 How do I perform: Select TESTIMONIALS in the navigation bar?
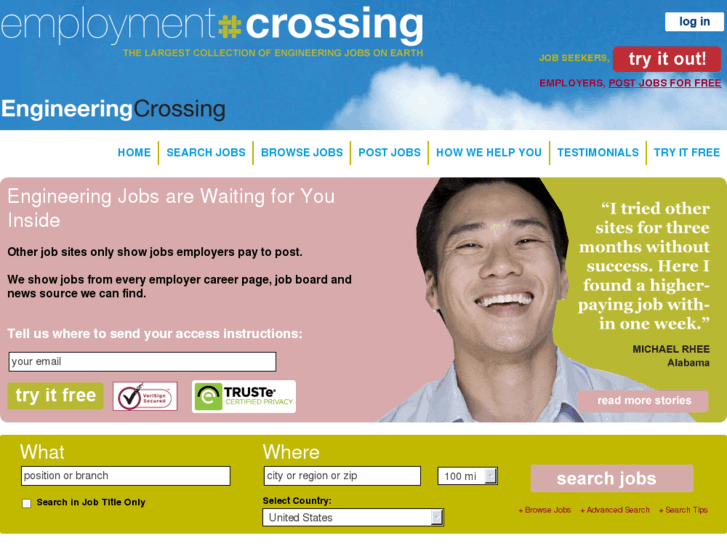click(598, 153)
